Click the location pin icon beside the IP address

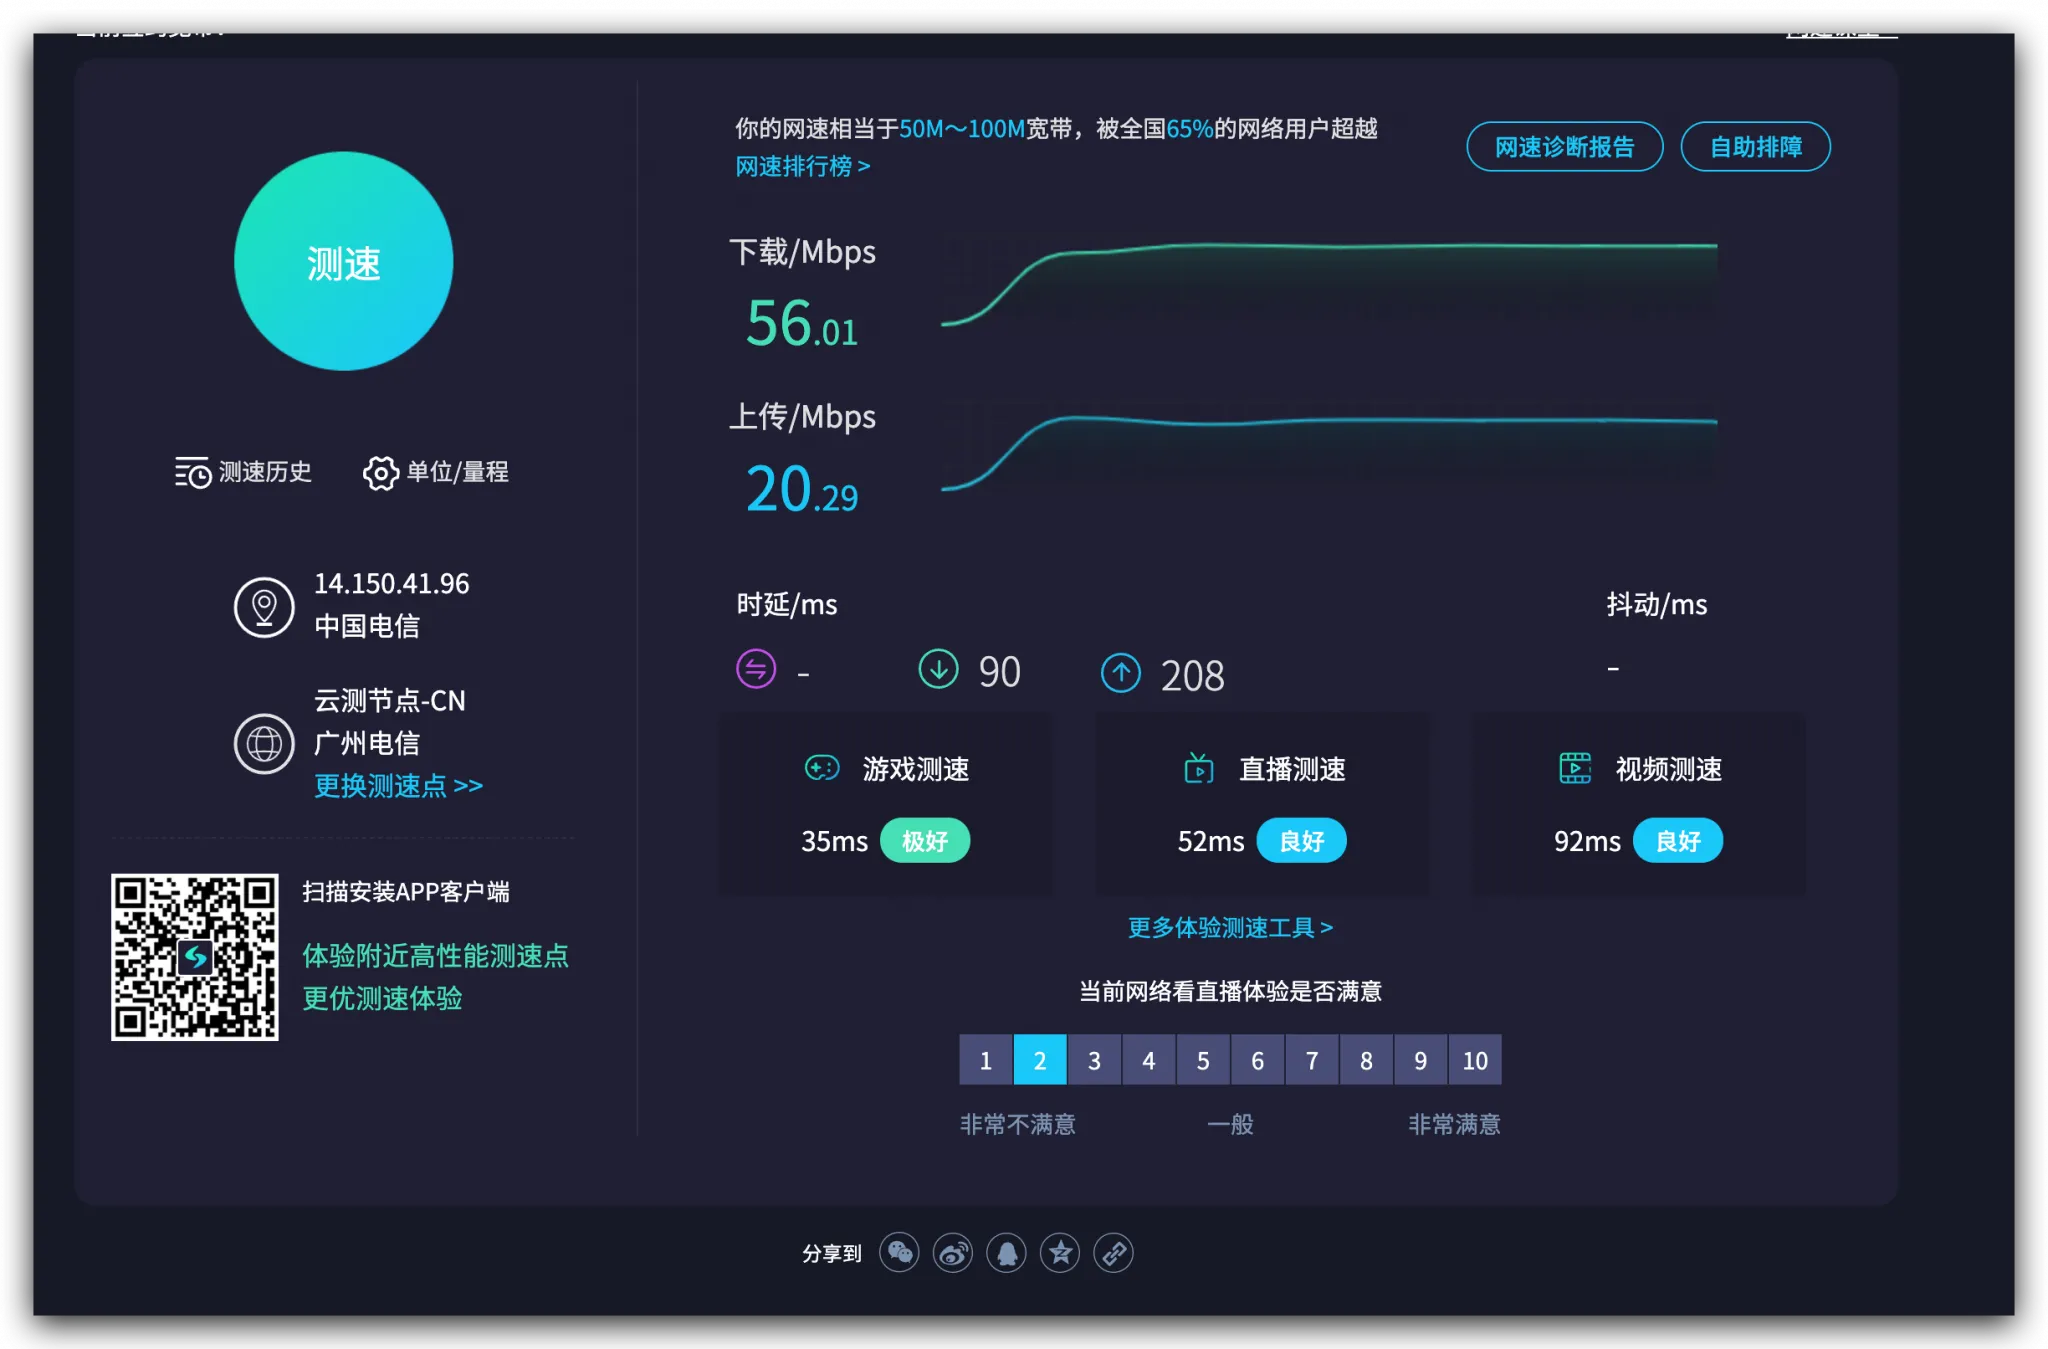(x=264, y=605)
